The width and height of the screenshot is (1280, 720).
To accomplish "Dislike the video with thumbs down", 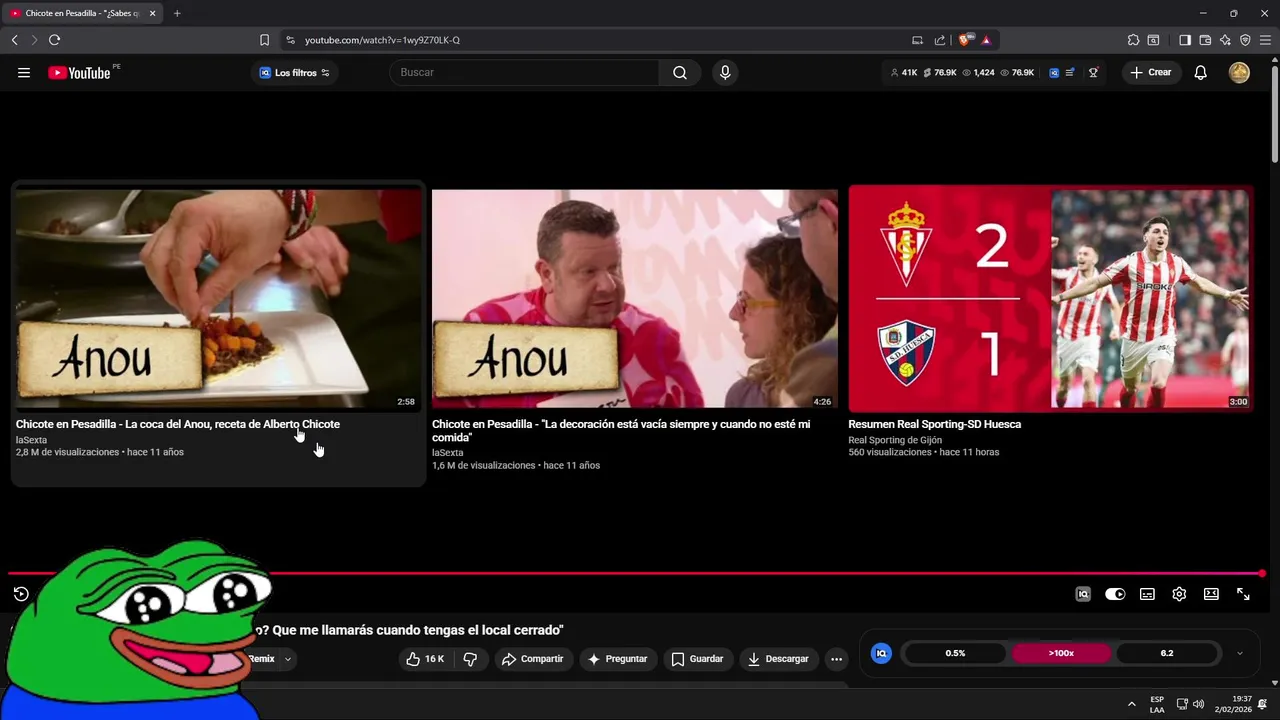I will coord(470,659).
